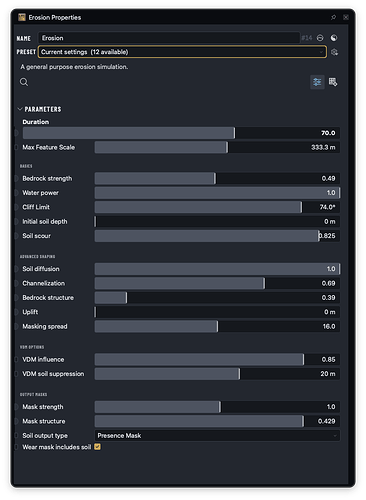This screenshot has height=500, width=366.
Task: Click the VDM influence value 0.85
Action: coord(328,360)
